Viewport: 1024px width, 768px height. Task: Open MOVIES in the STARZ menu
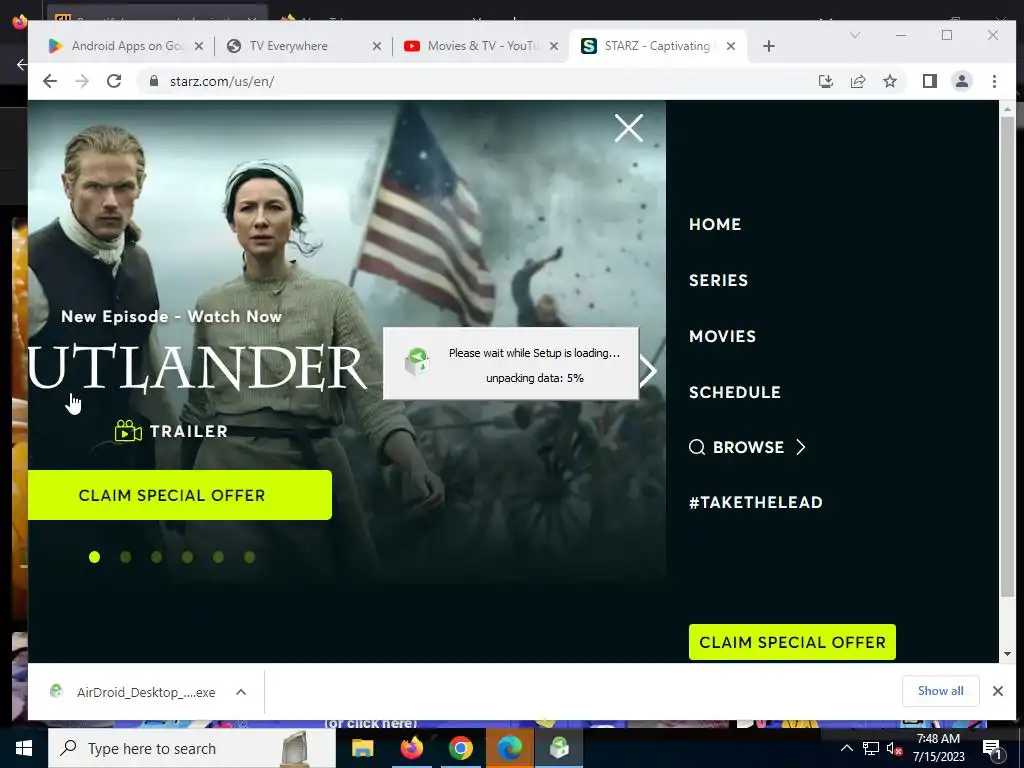(722, 336)
